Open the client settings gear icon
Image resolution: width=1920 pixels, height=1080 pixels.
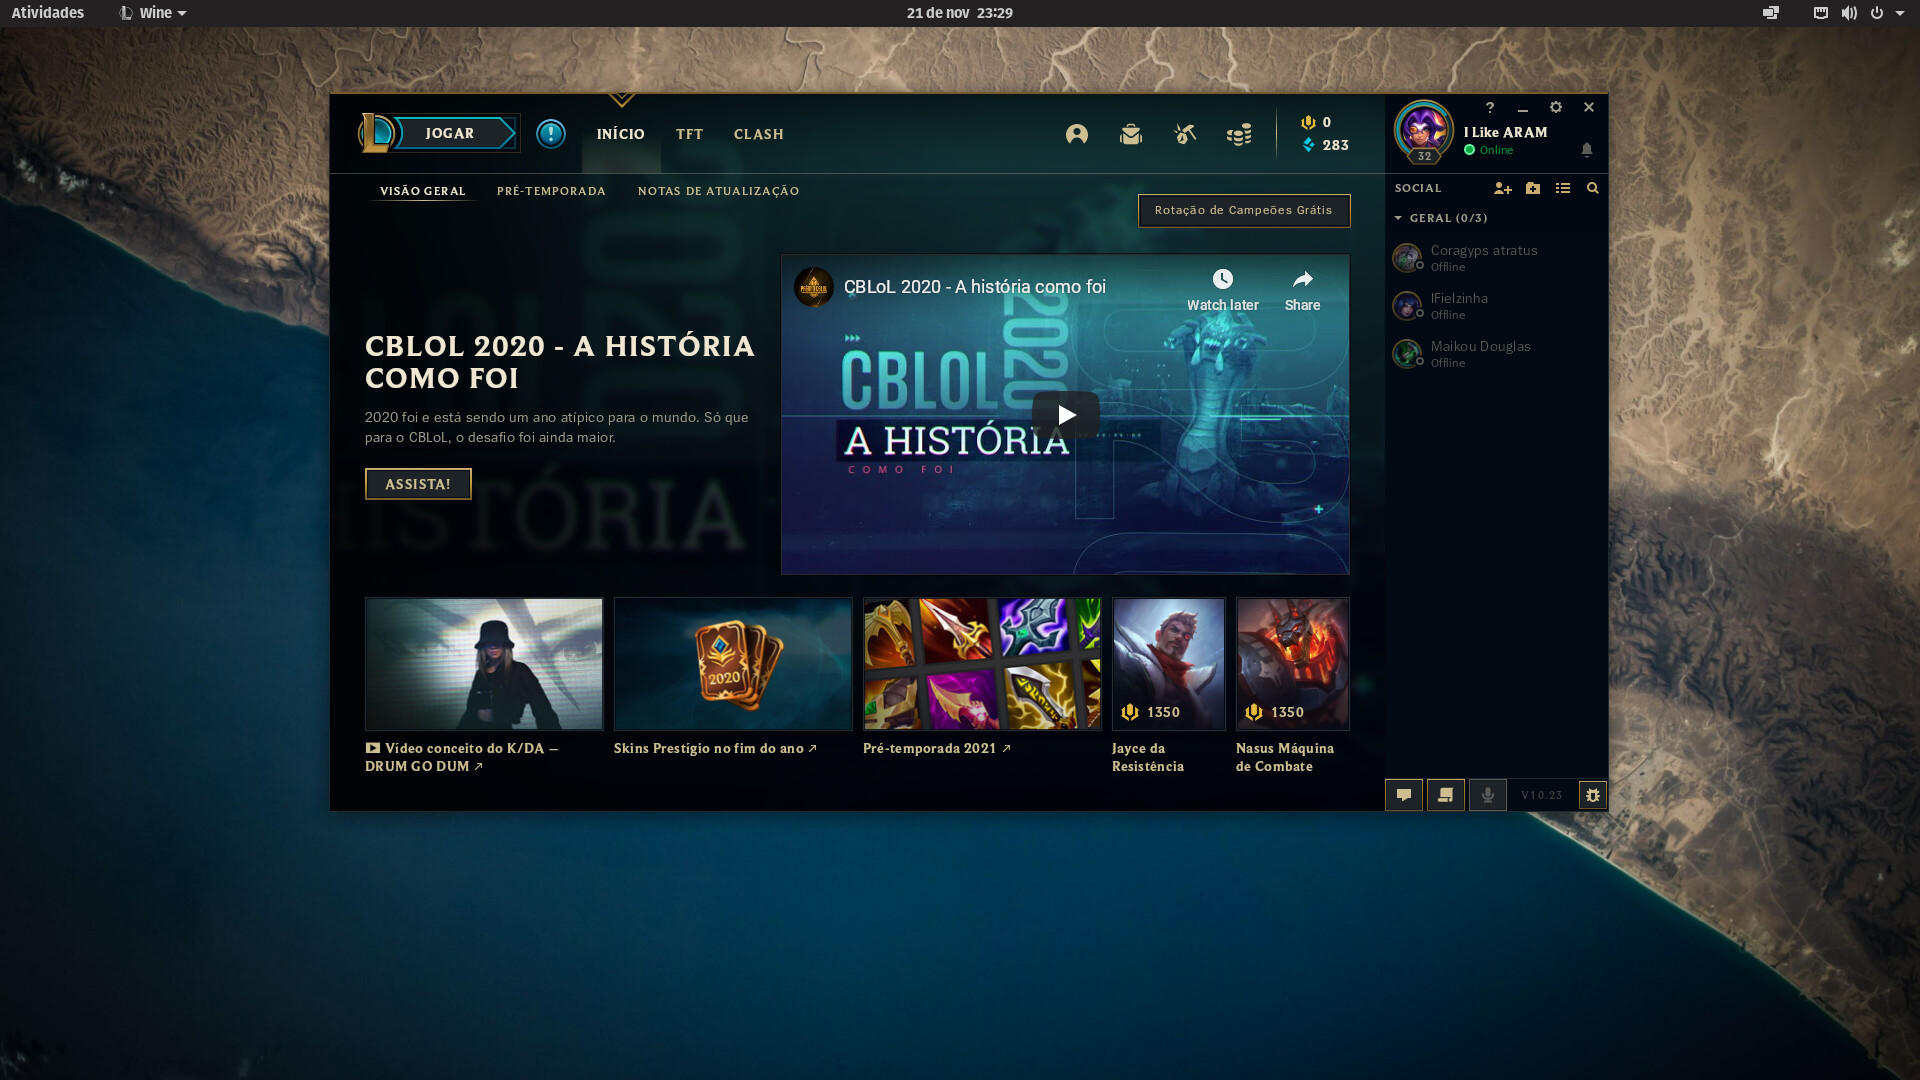1556,107
